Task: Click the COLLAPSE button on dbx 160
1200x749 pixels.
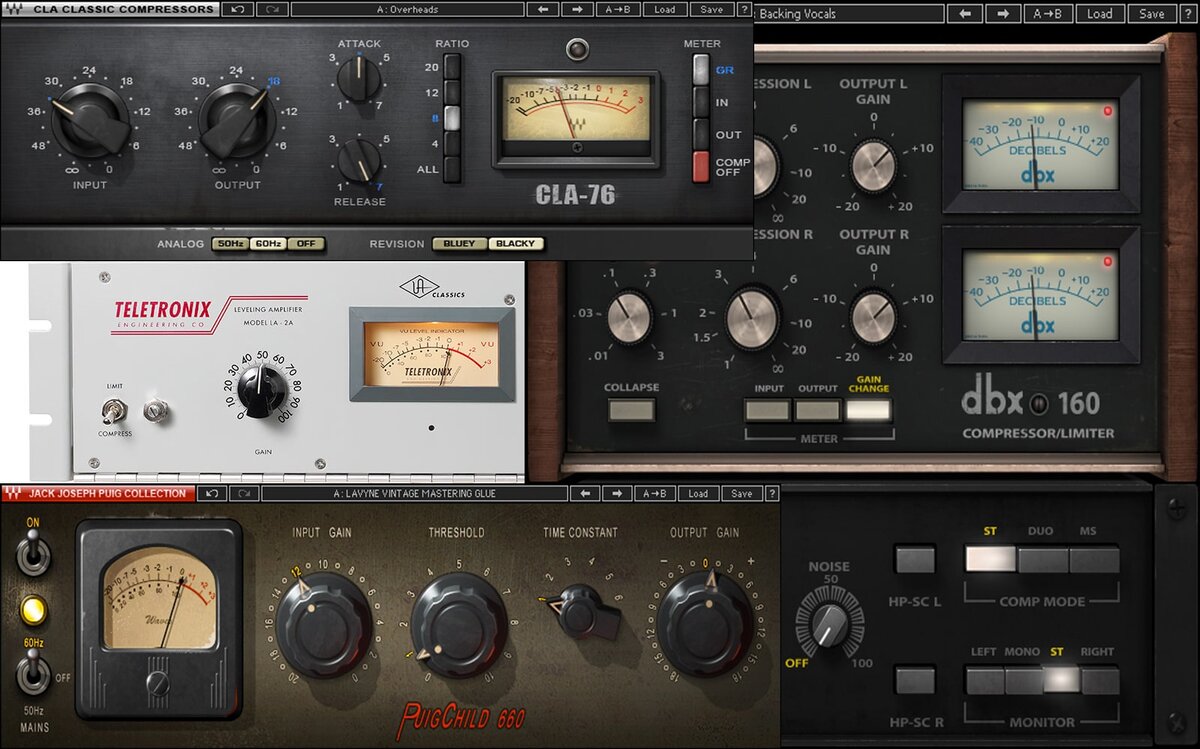Action: click(632, 410)
